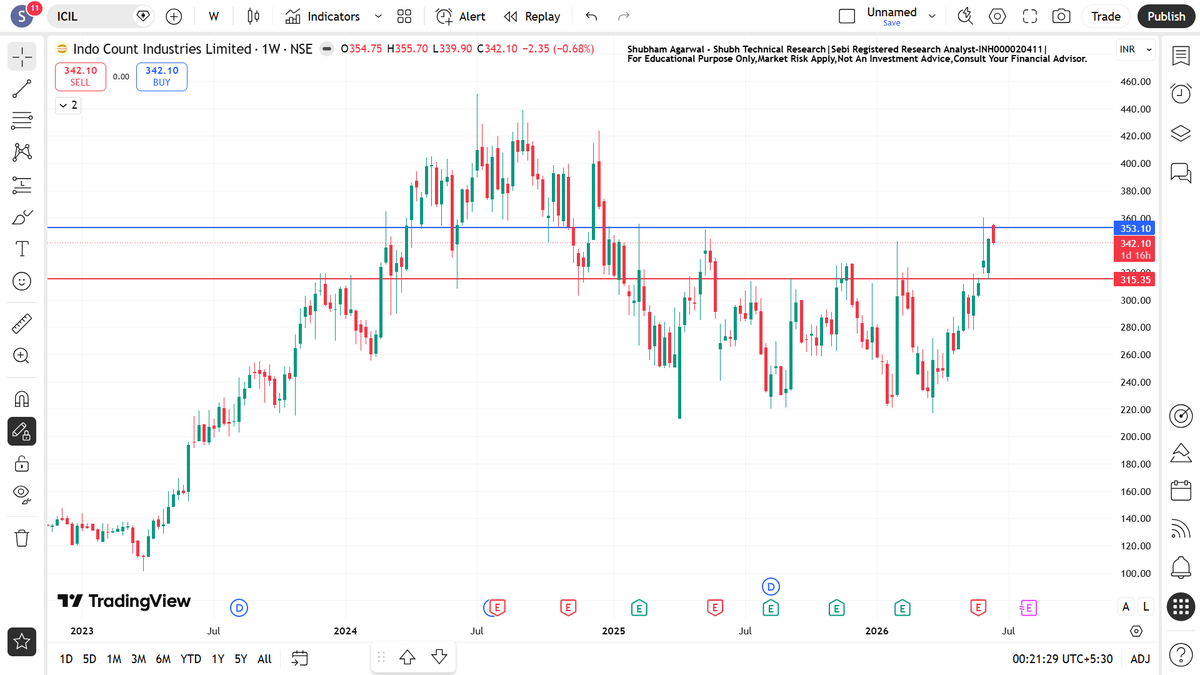This screenshot has width=1200, height=675.
Task: Select the text annotation tool
Action: (22, 249)
